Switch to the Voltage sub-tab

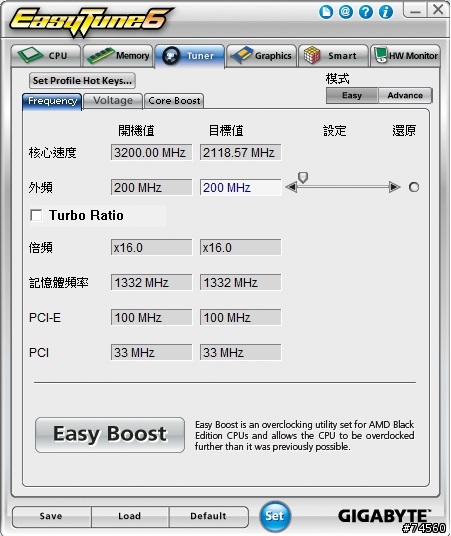pos(113,101)
